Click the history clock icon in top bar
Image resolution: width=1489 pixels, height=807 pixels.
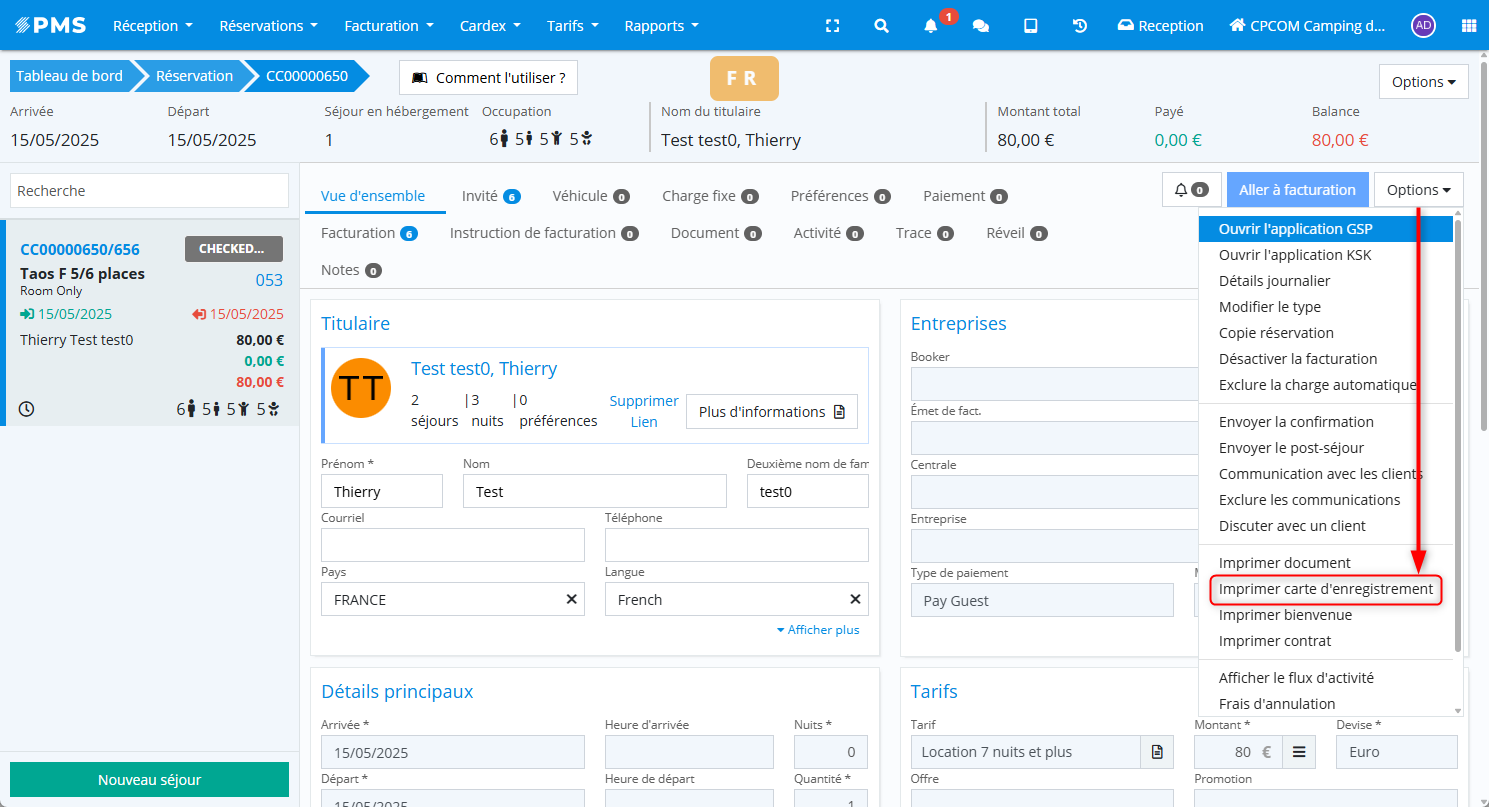click(x=1080, y=26)
